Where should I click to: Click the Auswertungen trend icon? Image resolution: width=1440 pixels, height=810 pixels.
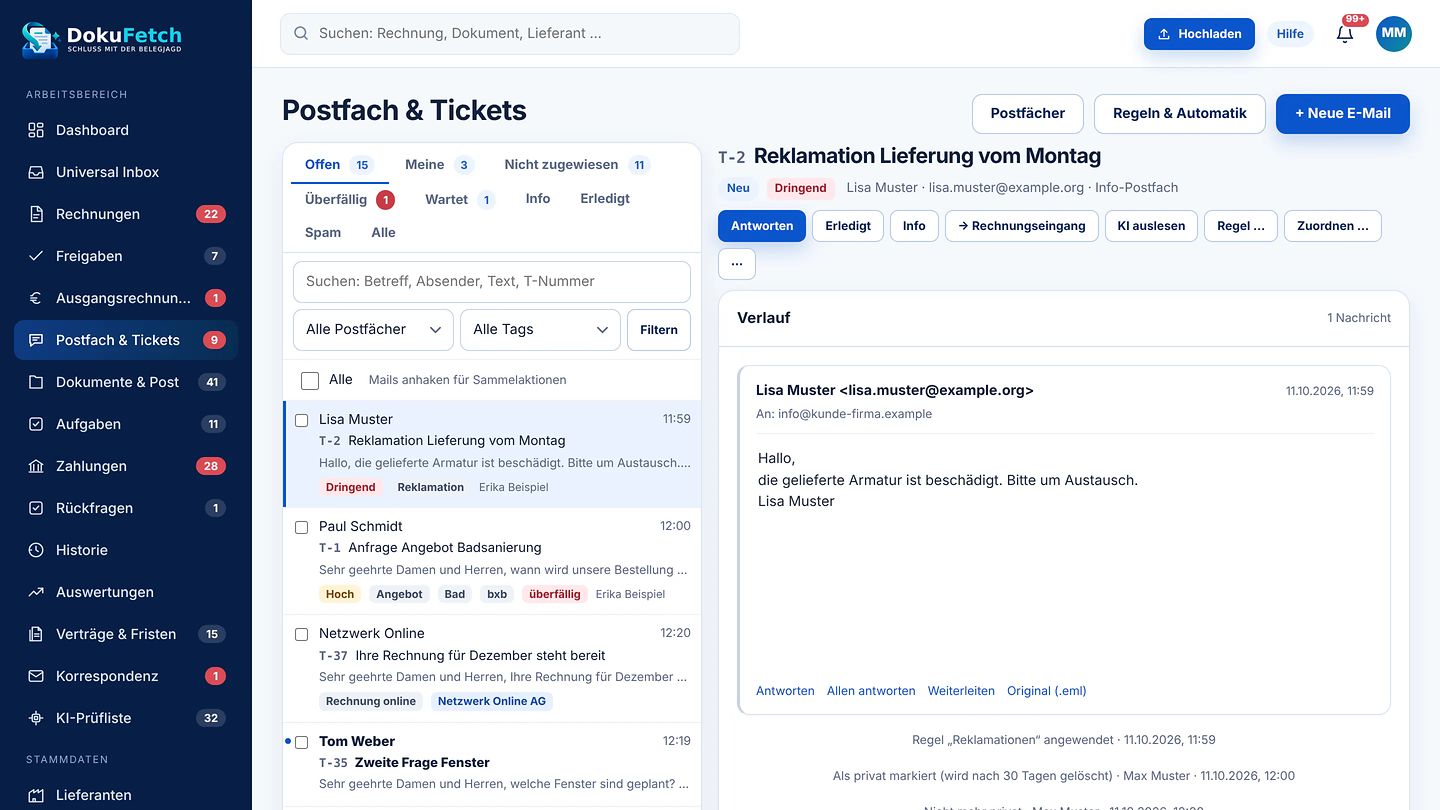point(36,592)
